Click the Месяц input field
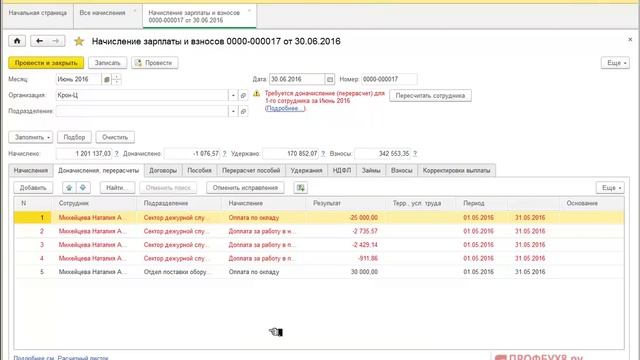The height and width of the screenshot is (360, 640). pyautogui.click(x=78, y=79)
